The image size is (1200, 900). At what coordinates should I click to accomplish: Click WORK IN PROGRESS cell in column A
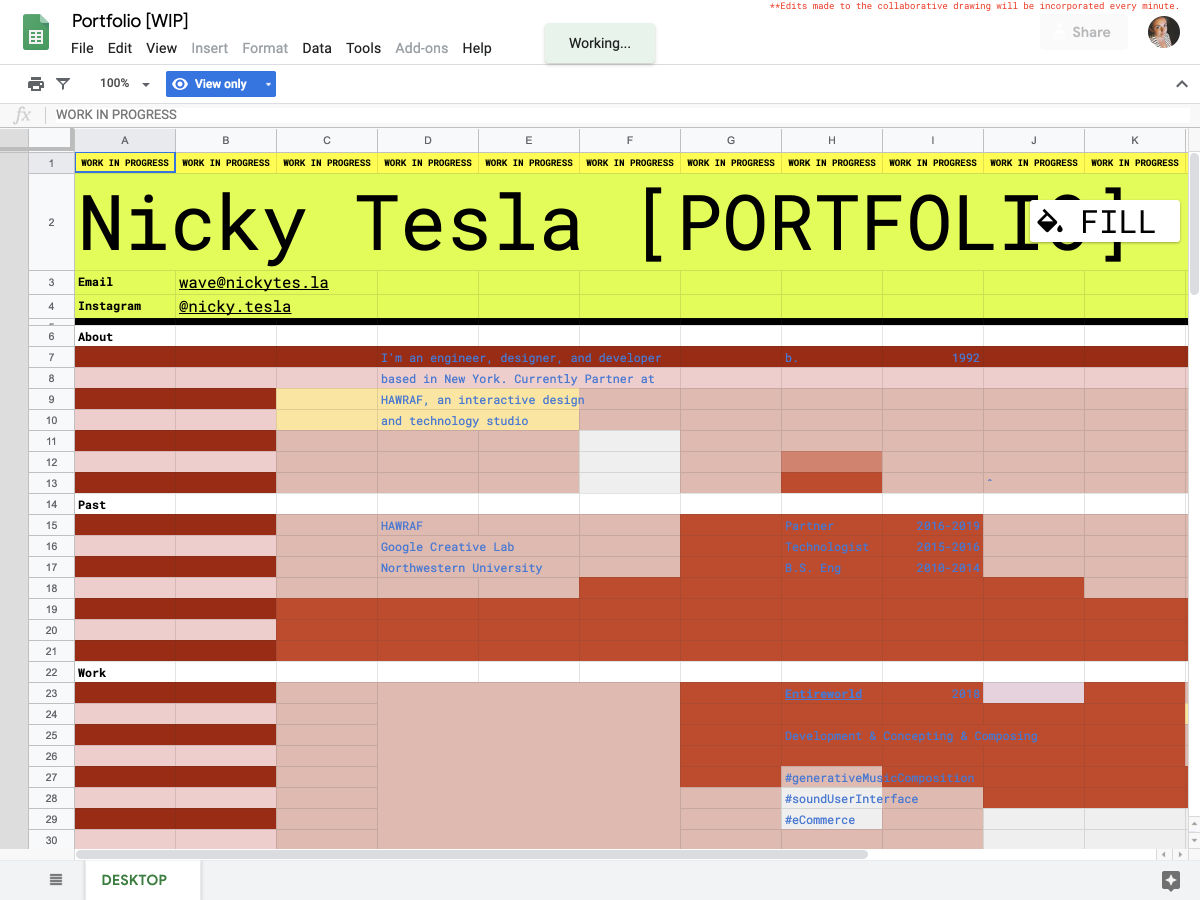[x=125, y=162]
